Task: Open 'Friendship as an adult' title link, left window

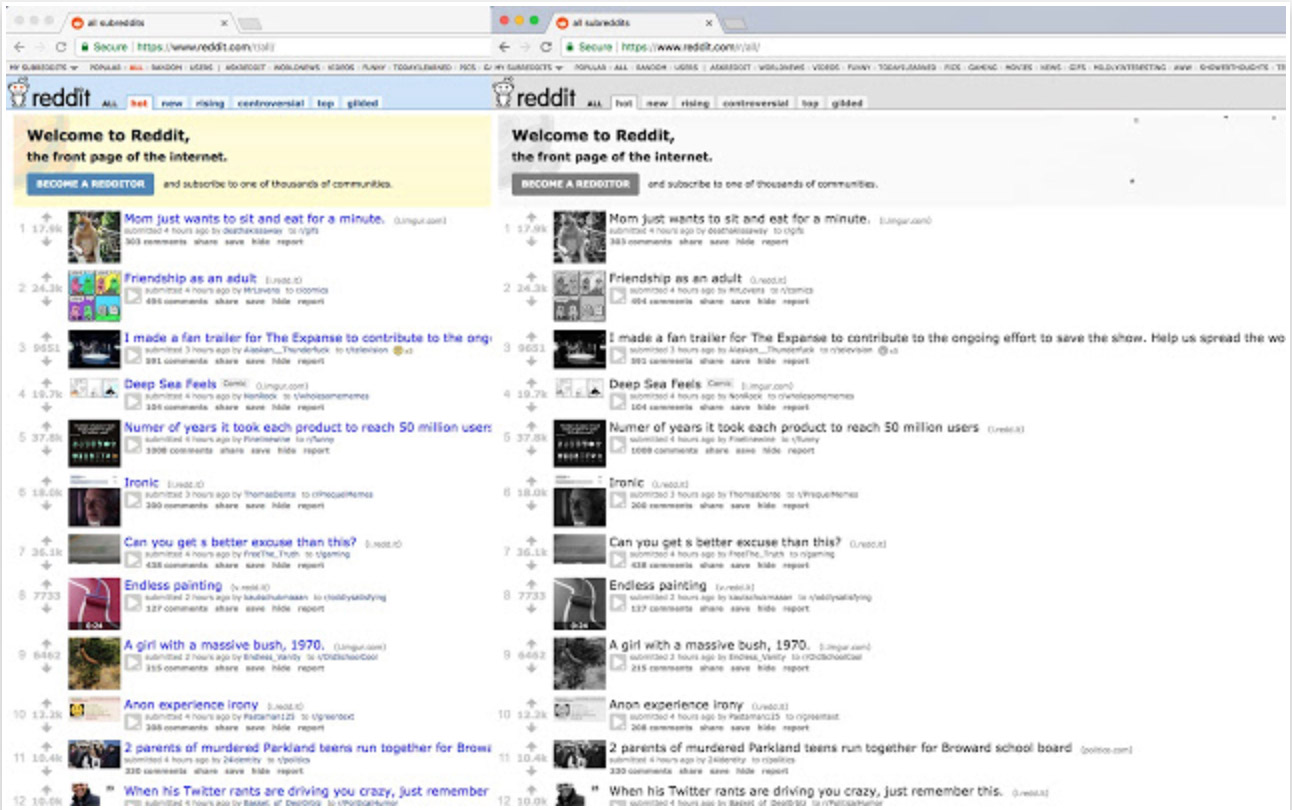Action: click(190, 278)
